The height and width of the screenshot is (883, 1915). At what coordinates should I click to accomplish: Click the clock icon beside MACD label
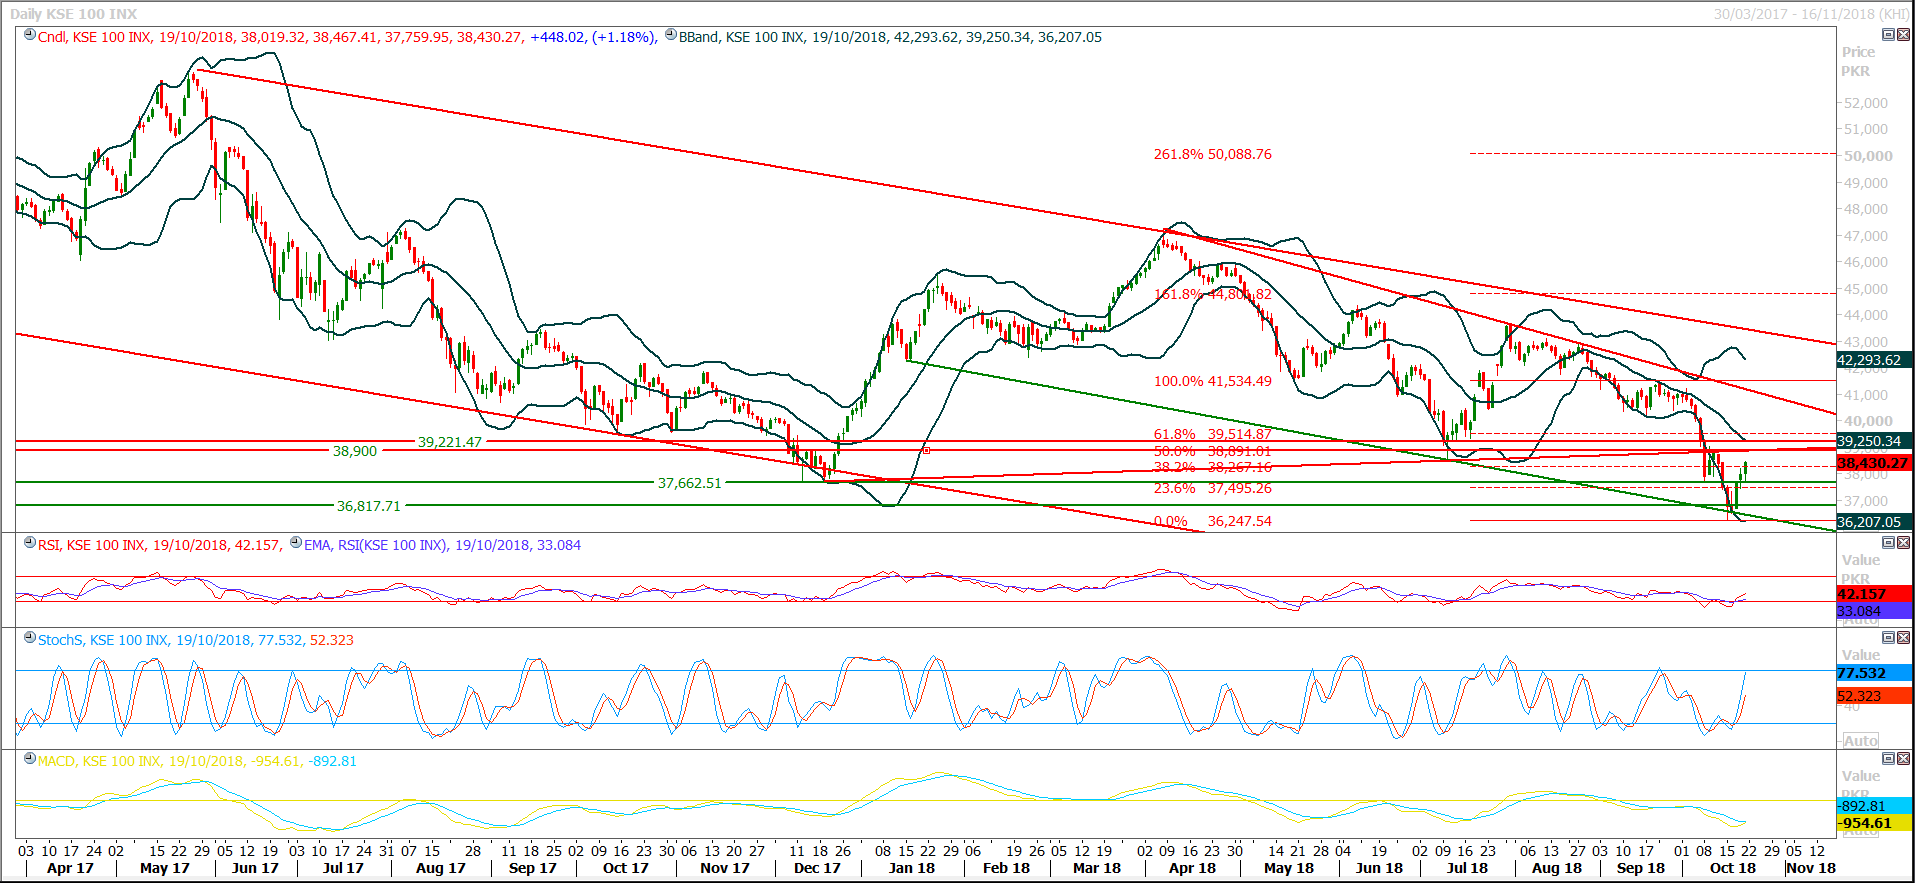click(30, 759)
